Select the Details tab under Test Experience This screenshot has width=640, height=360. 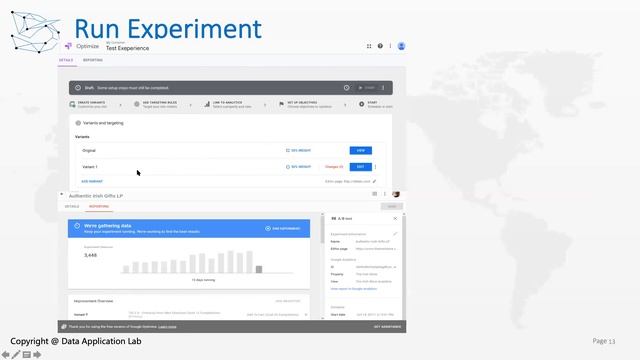click(x=66, y=60)
